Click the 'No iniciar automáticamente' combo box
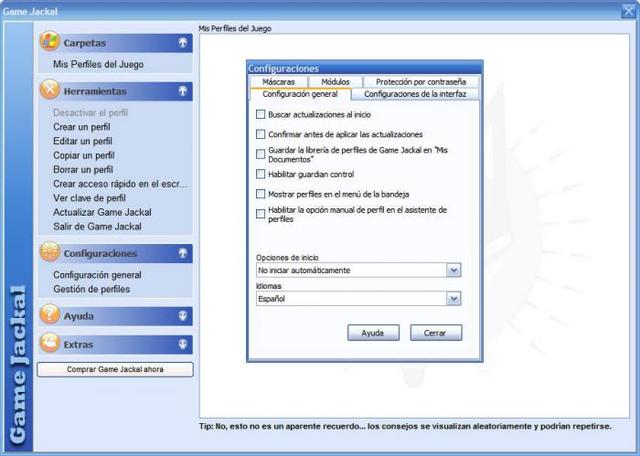The height and width of the screenshot is (456, 640). [358, 270]
